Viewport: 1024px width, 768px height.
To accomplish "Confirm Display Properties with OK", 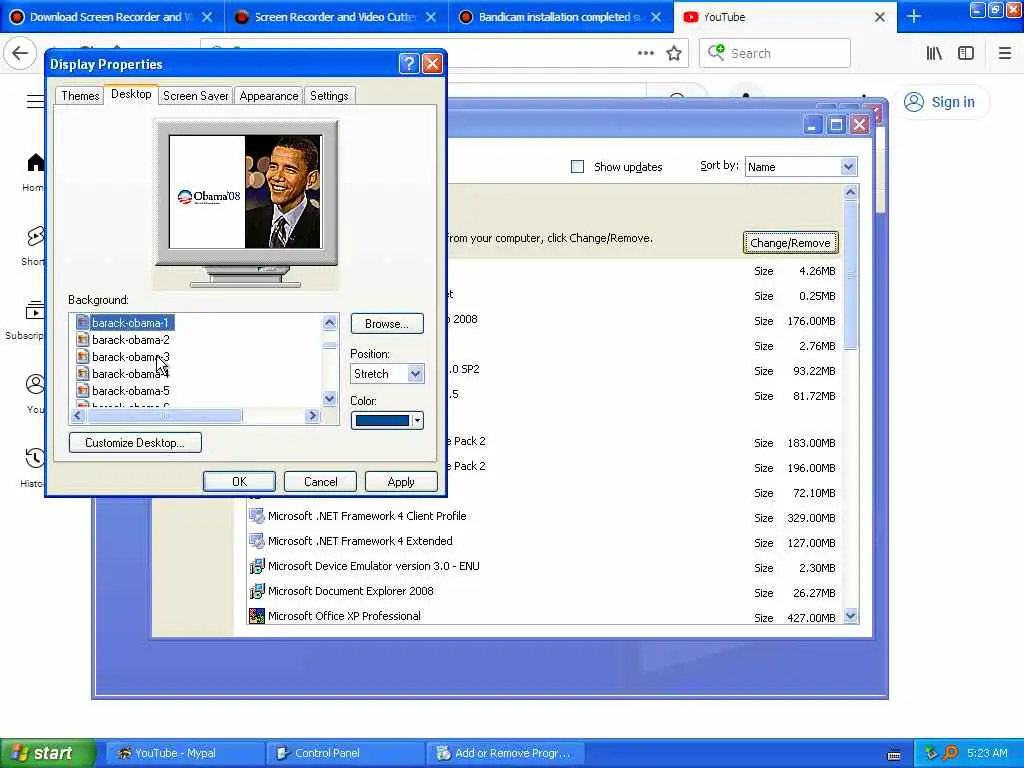I will pyautogui.click(x=239, y=481).
